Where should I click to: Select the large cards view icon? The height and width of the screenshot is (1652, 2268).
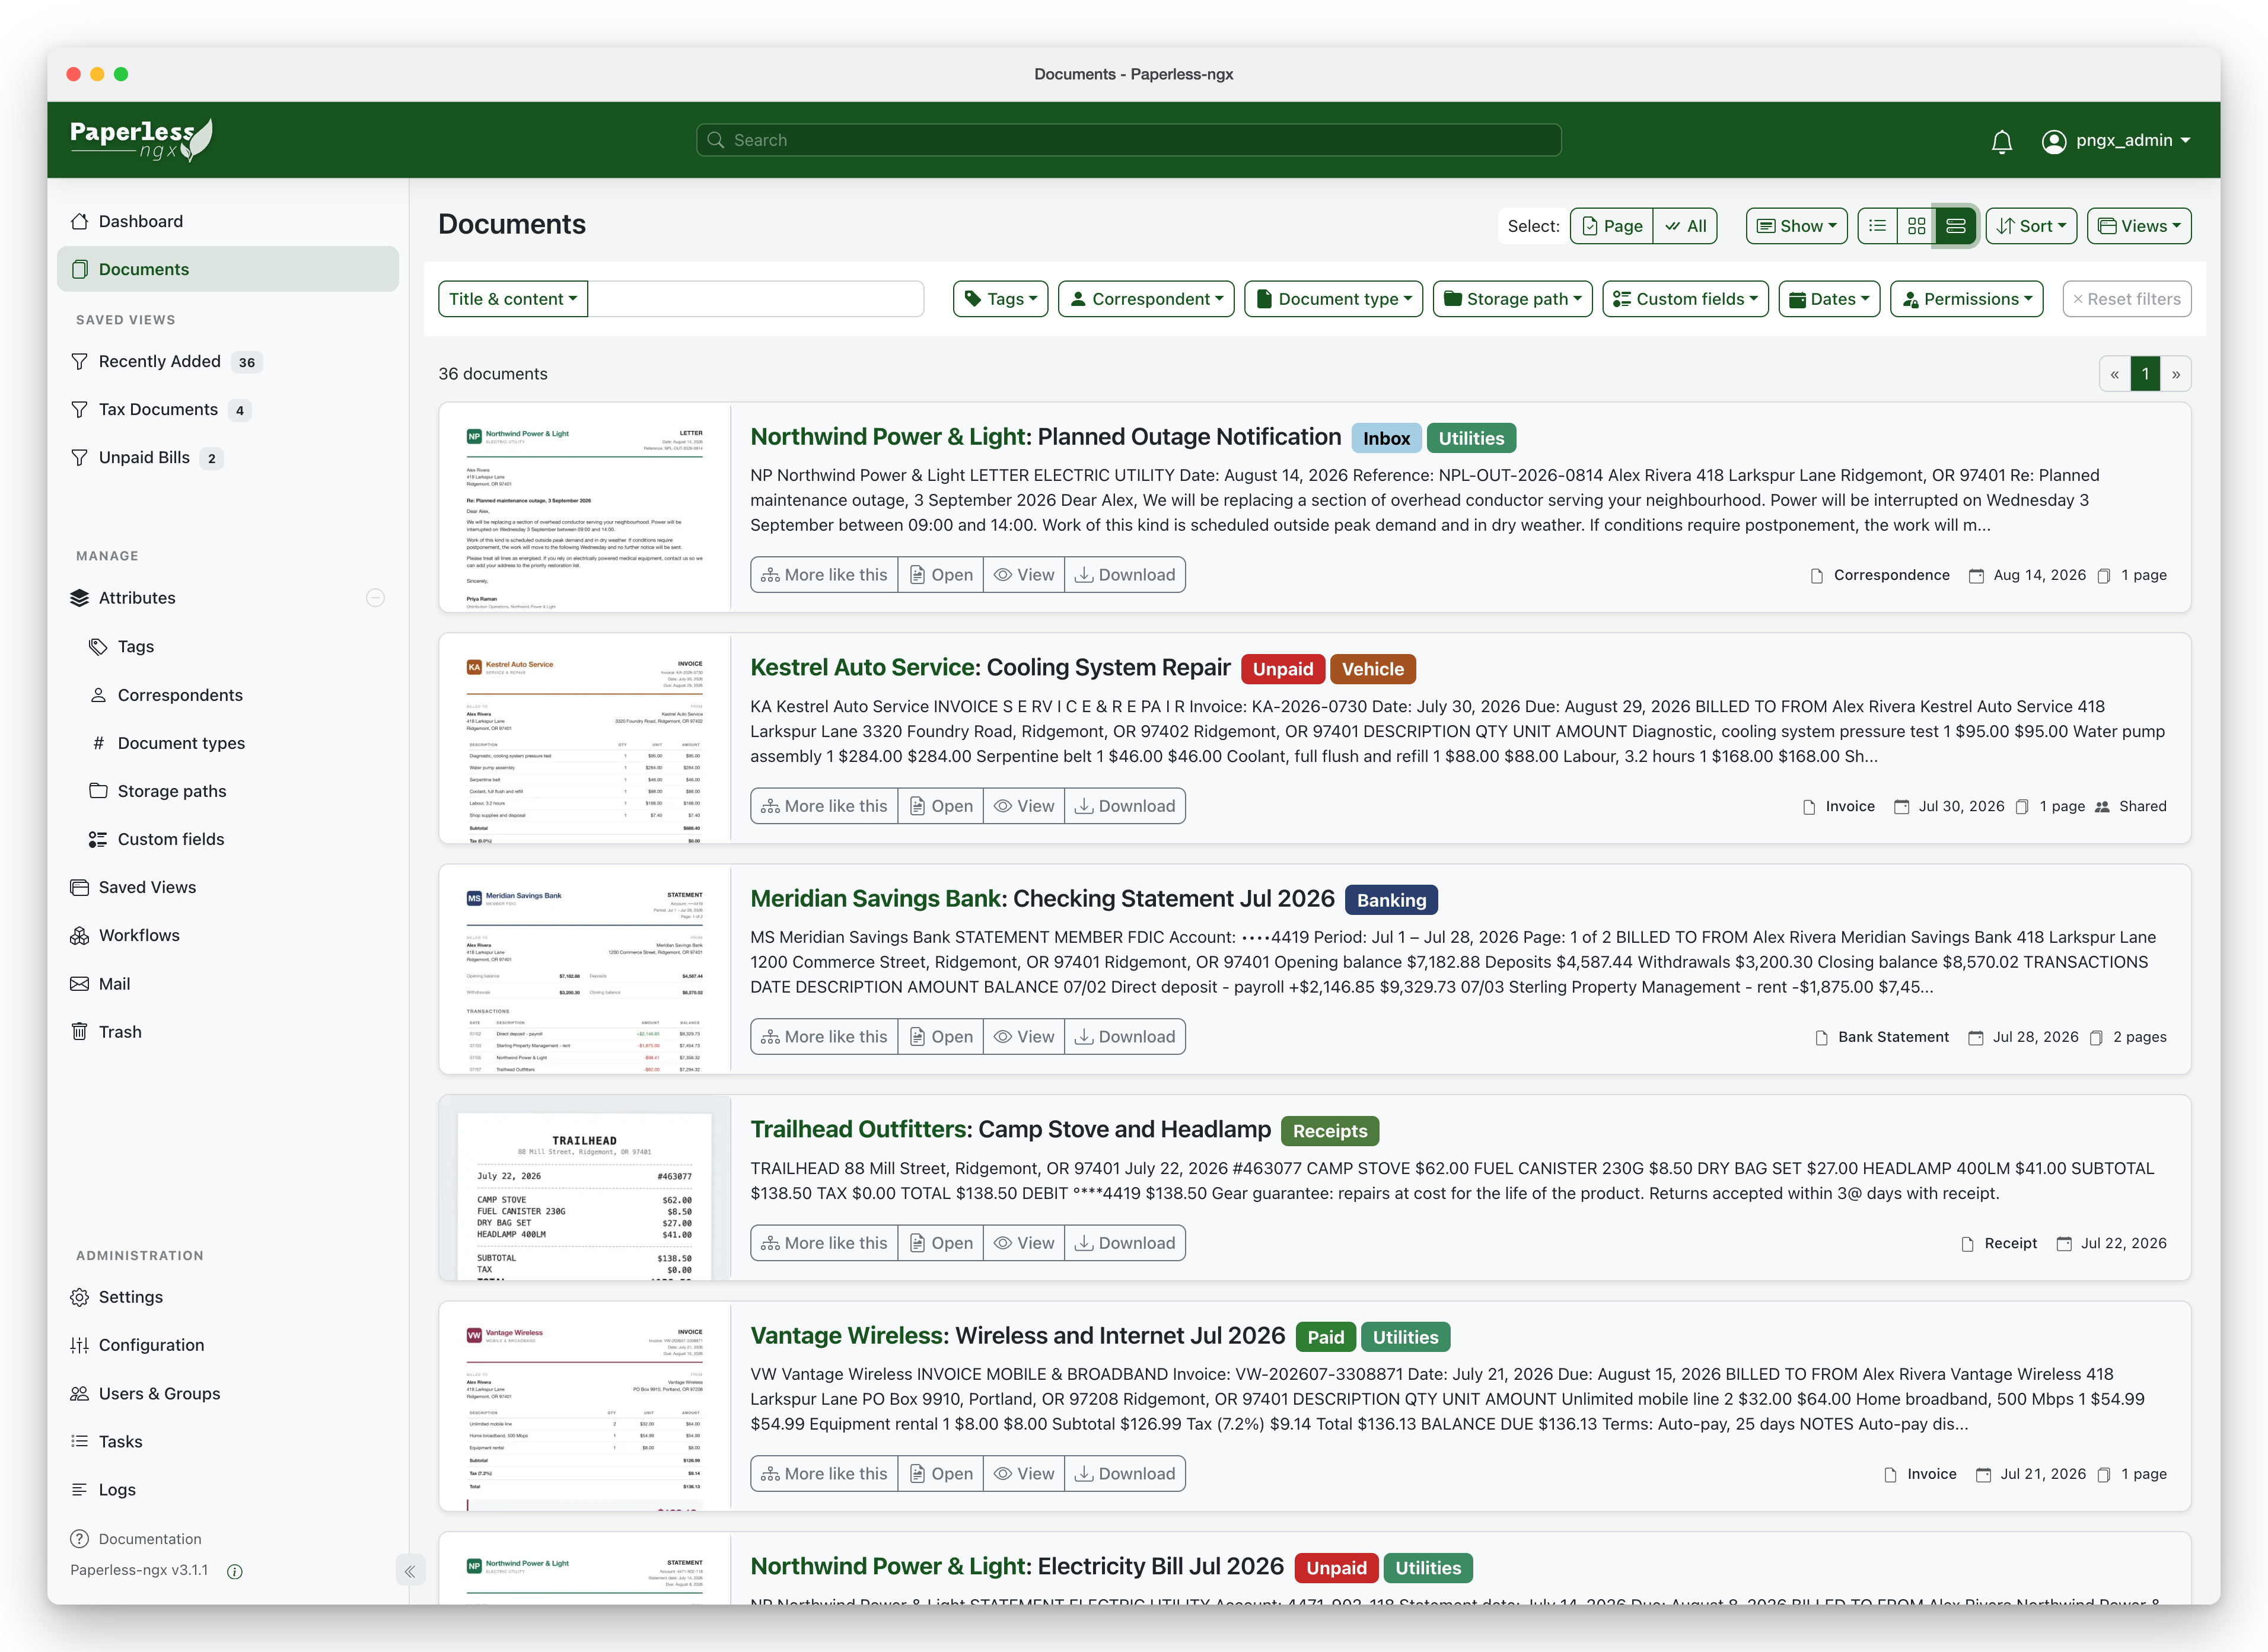[x=1955, y=226]
